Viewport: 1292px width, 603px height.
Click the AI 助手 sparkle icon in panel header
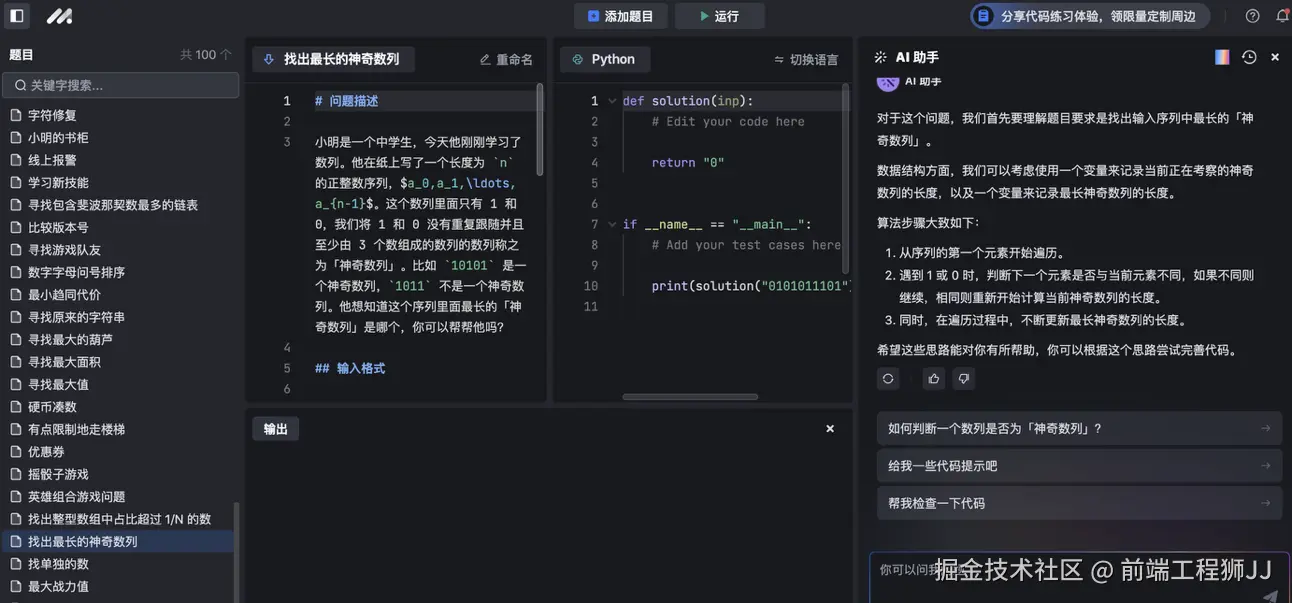[x=878, y=55]
